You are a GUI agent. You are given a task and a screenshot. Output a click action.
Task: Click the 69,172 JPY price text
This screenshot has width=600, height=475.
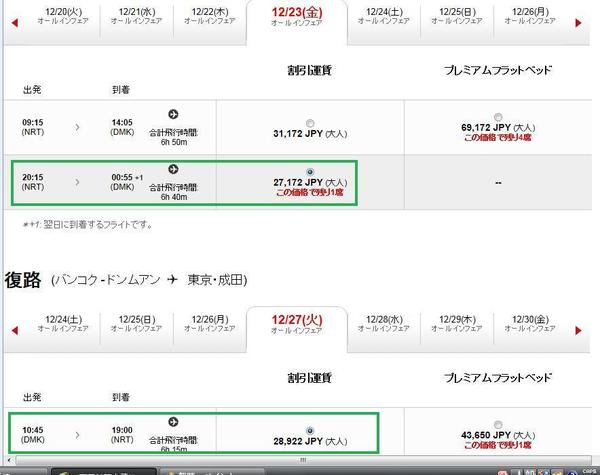(498, 127)
